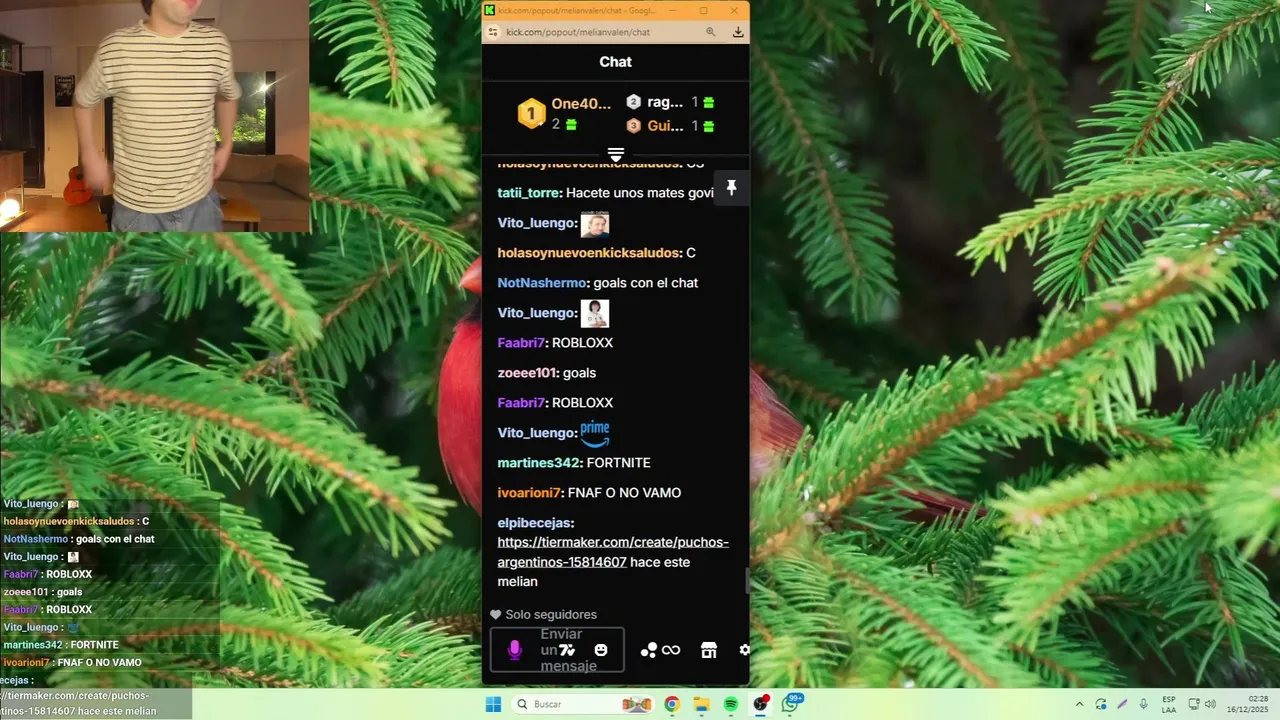
Task: Open the emoji picker smiley icon
Action: 601,650
